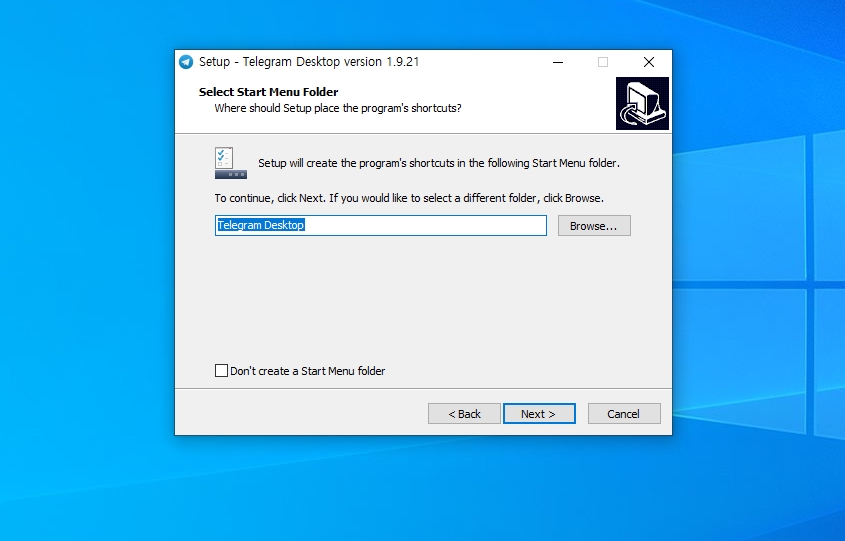The height and width of the screenshot is (541, 845).
Task: Cancel the Telegram setup
Action: [624, 414]
